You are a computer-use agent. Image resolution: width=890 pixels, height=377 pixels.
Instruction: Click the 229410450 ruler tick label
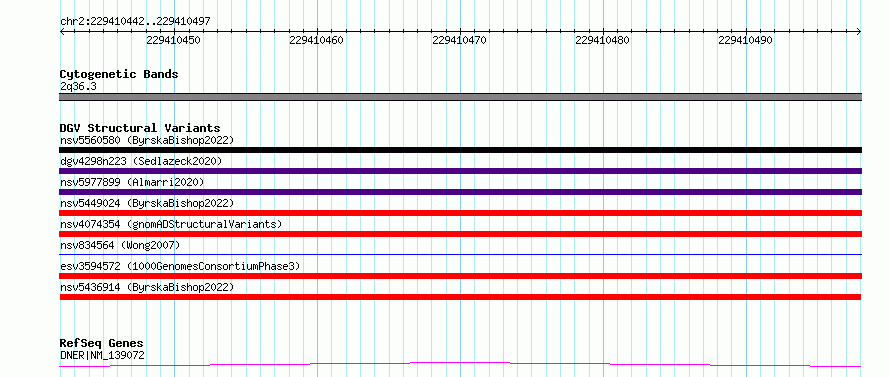point(173,40)
